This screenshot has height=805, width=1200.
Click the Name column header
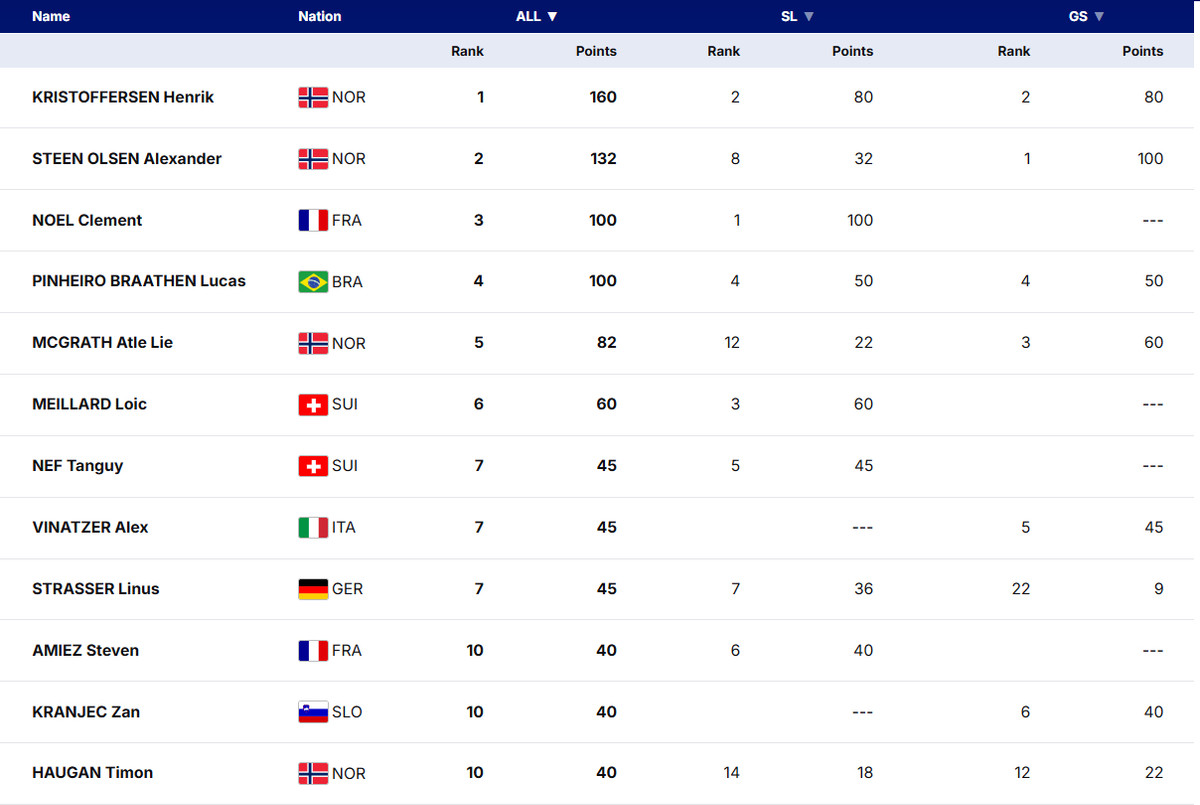[51, 17]
